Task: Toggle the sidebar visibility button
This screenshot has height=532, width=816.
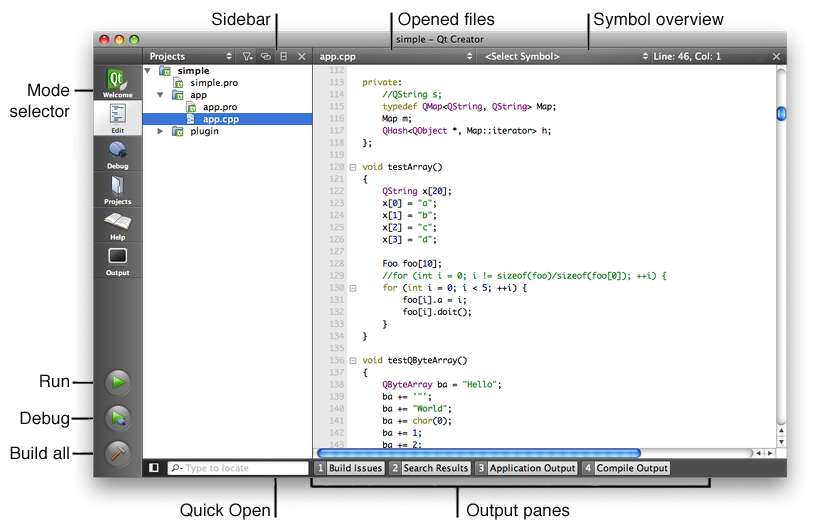Action: coord(154,468)
